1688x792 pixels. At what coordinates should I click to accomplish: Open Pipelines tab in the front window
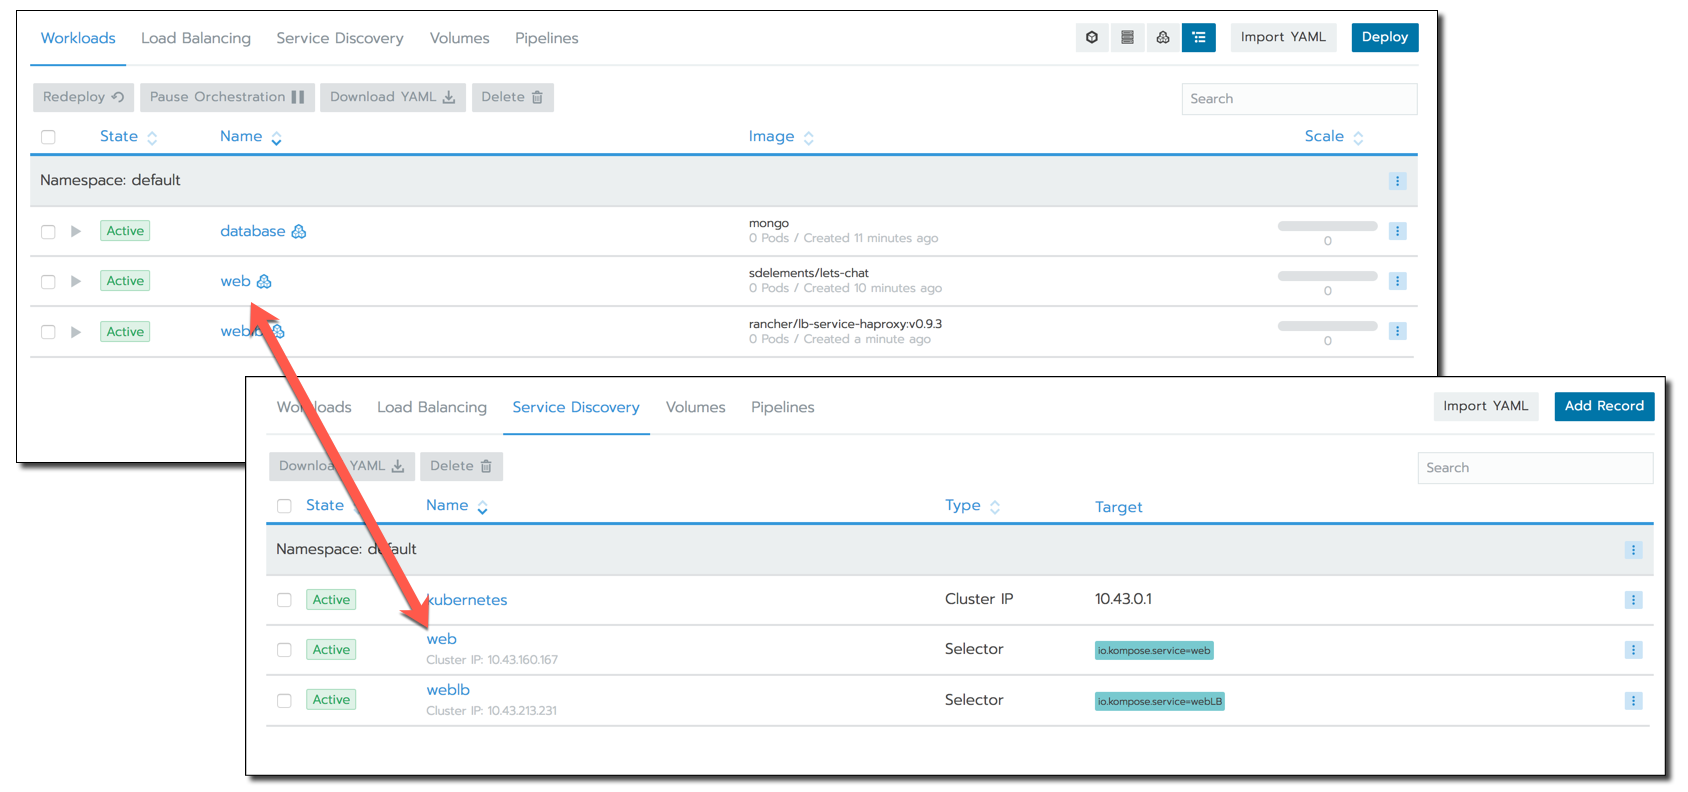(783, 407)
